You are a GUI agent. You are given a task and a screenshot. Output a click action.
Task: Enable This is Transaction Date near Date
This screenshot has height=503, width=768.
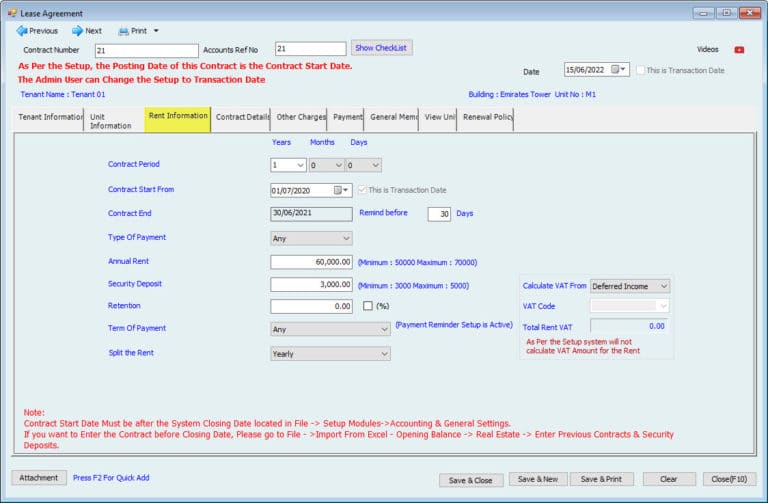(x=641, y=70)
